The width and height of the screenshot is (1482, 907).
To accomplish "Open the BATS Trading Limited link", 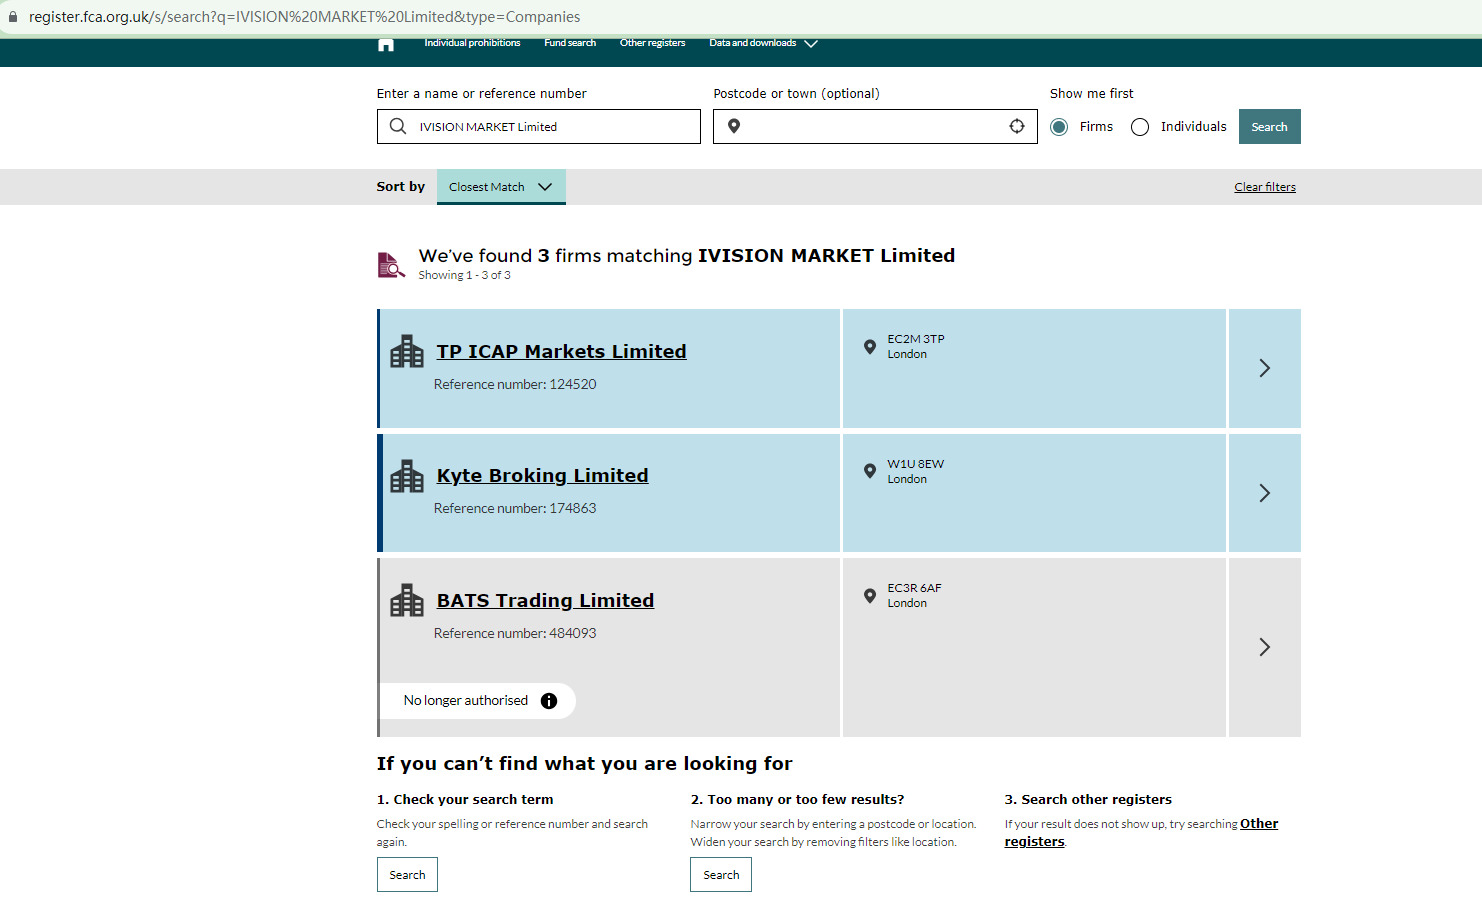I will click(545, 601).
